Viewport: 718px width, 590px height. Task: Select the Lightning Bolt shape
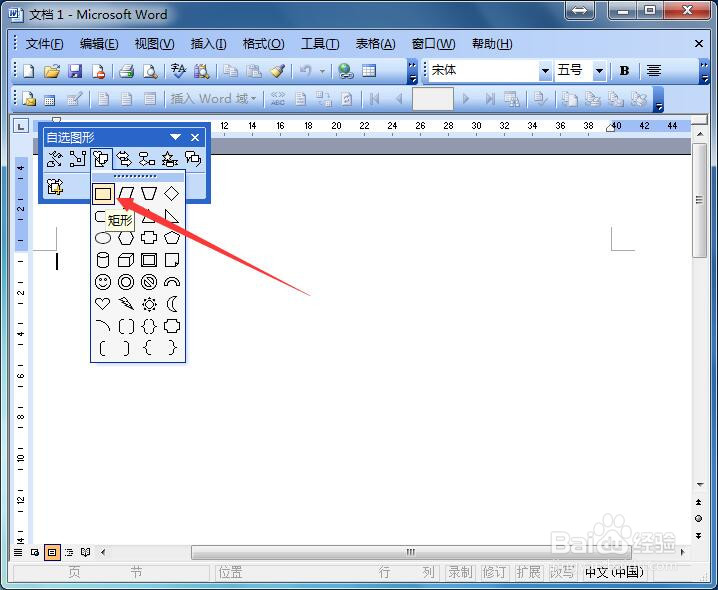(126, 304)
